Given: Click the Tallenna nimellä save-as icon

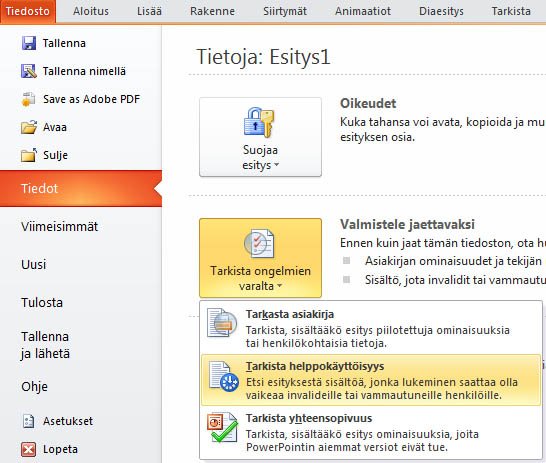Looking at the screenshot, I should tap(29, 71).
